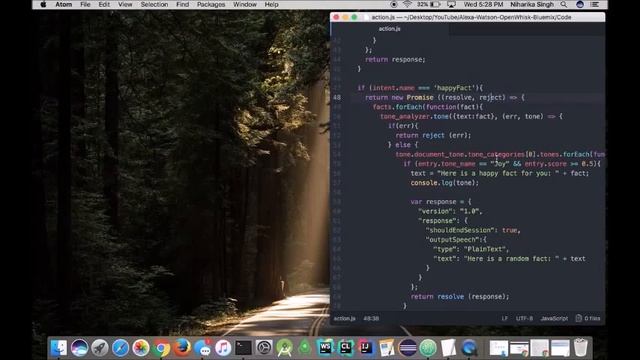
Task: Open Photos app in the dock
Action: [x=141, y=348]
